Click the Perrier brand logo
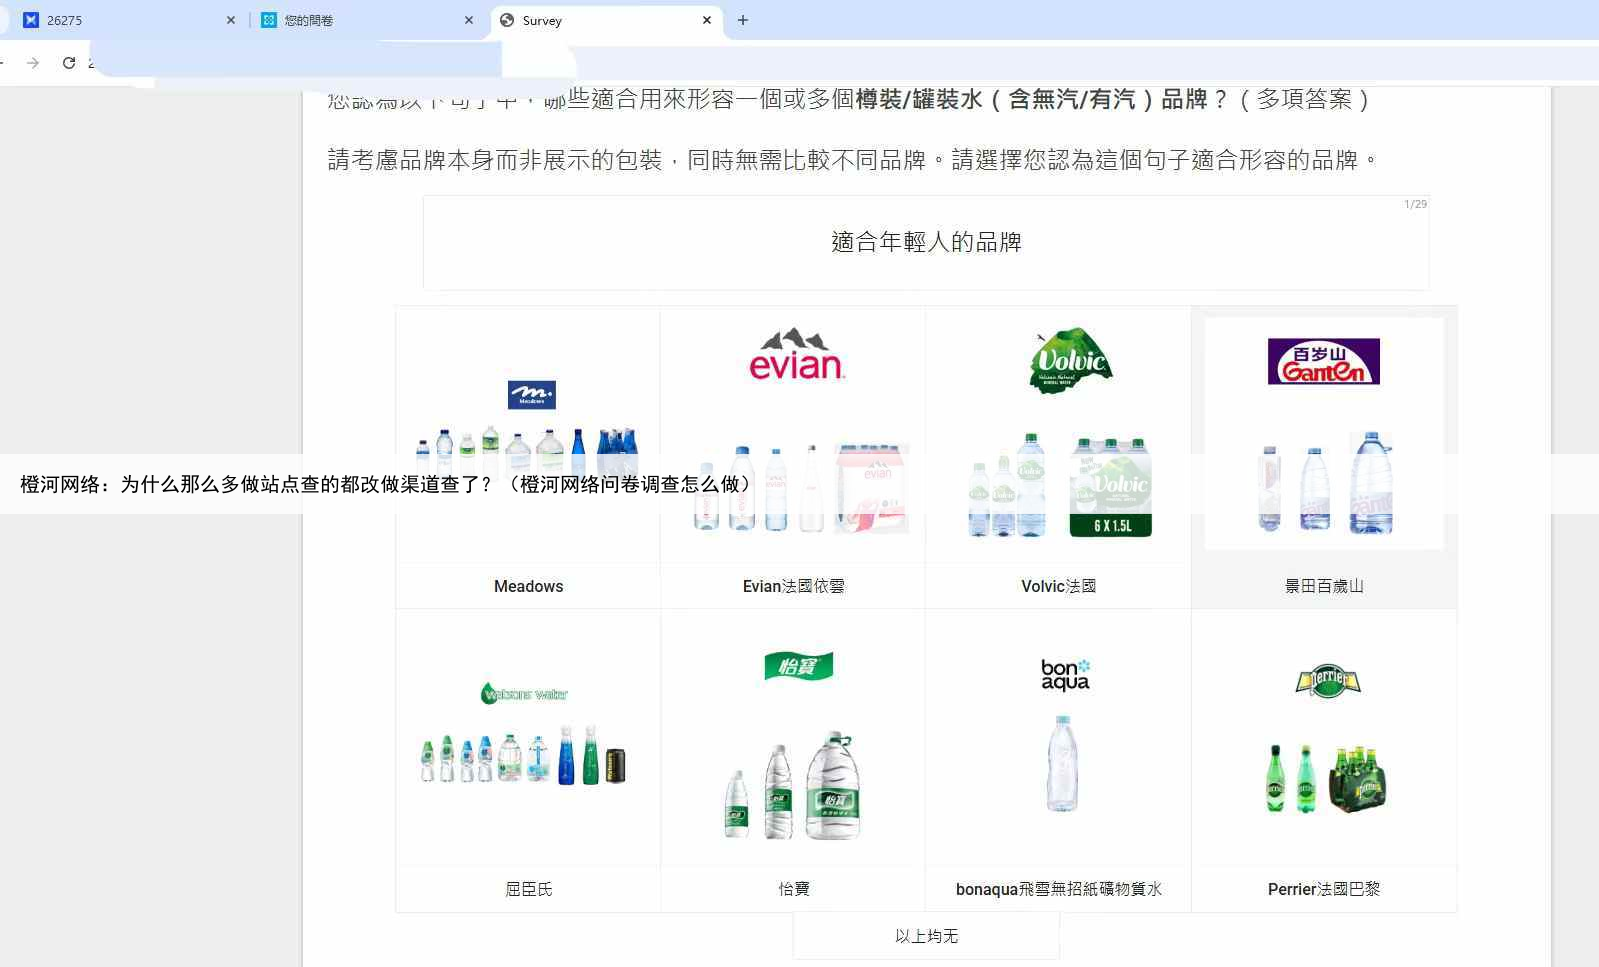Image resolution: width=1599 pixels, height=967 pixels. (x=1327, y=680)
